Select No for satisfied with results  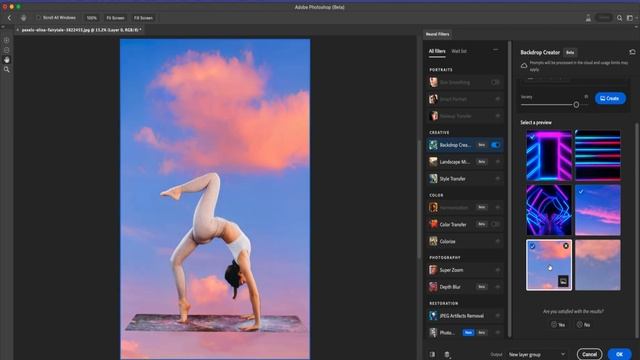point(583,324)
